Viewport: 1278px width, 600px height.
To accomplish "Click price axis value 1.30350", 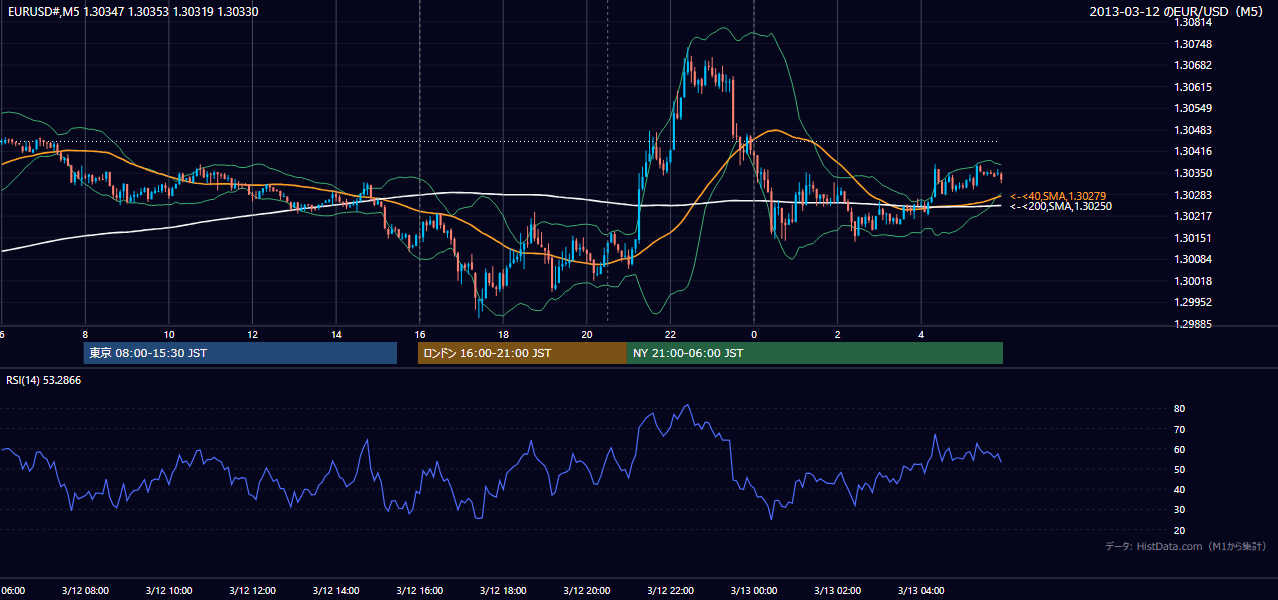I will pos(1192,173).
